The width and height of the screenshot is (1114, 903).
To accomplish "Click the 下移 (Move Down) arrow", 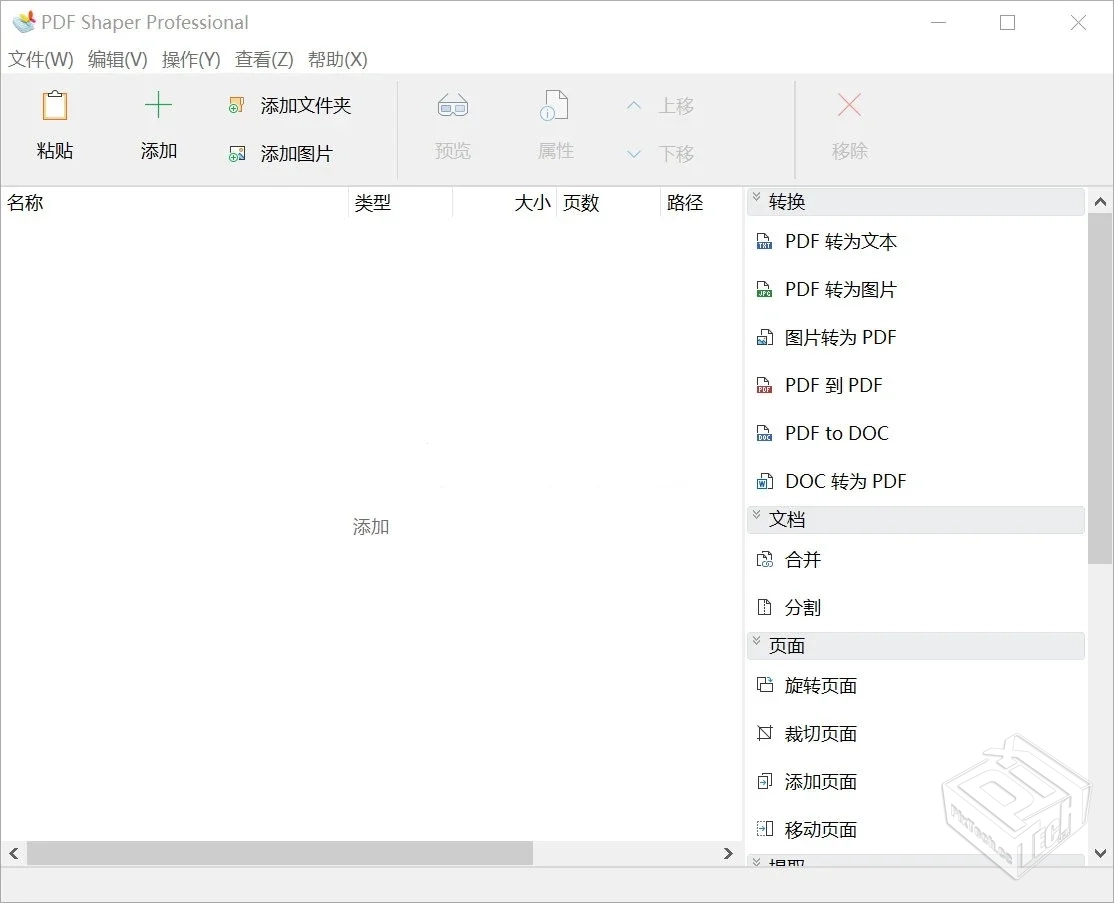I will point(634,153).
